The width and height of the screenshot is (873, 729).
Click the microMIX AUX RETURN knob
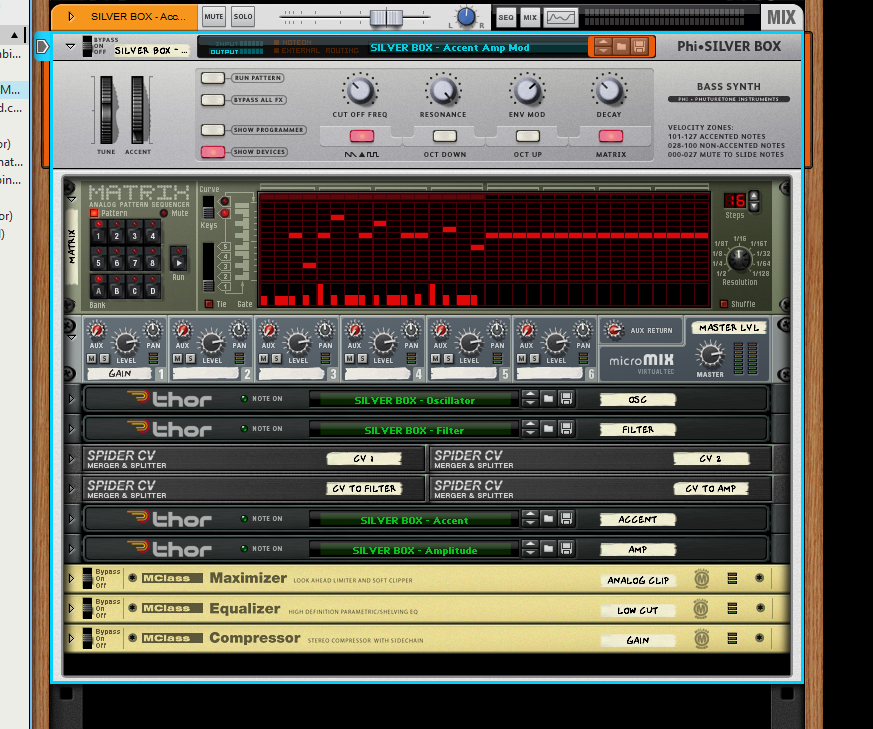tap(614, 331)
